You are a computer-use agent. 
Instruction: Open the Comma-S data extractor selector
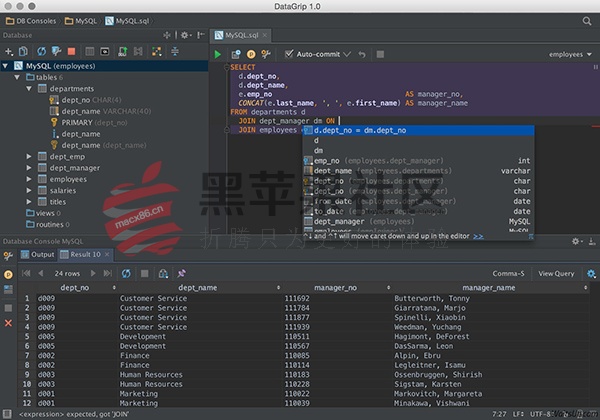[508, 273]
